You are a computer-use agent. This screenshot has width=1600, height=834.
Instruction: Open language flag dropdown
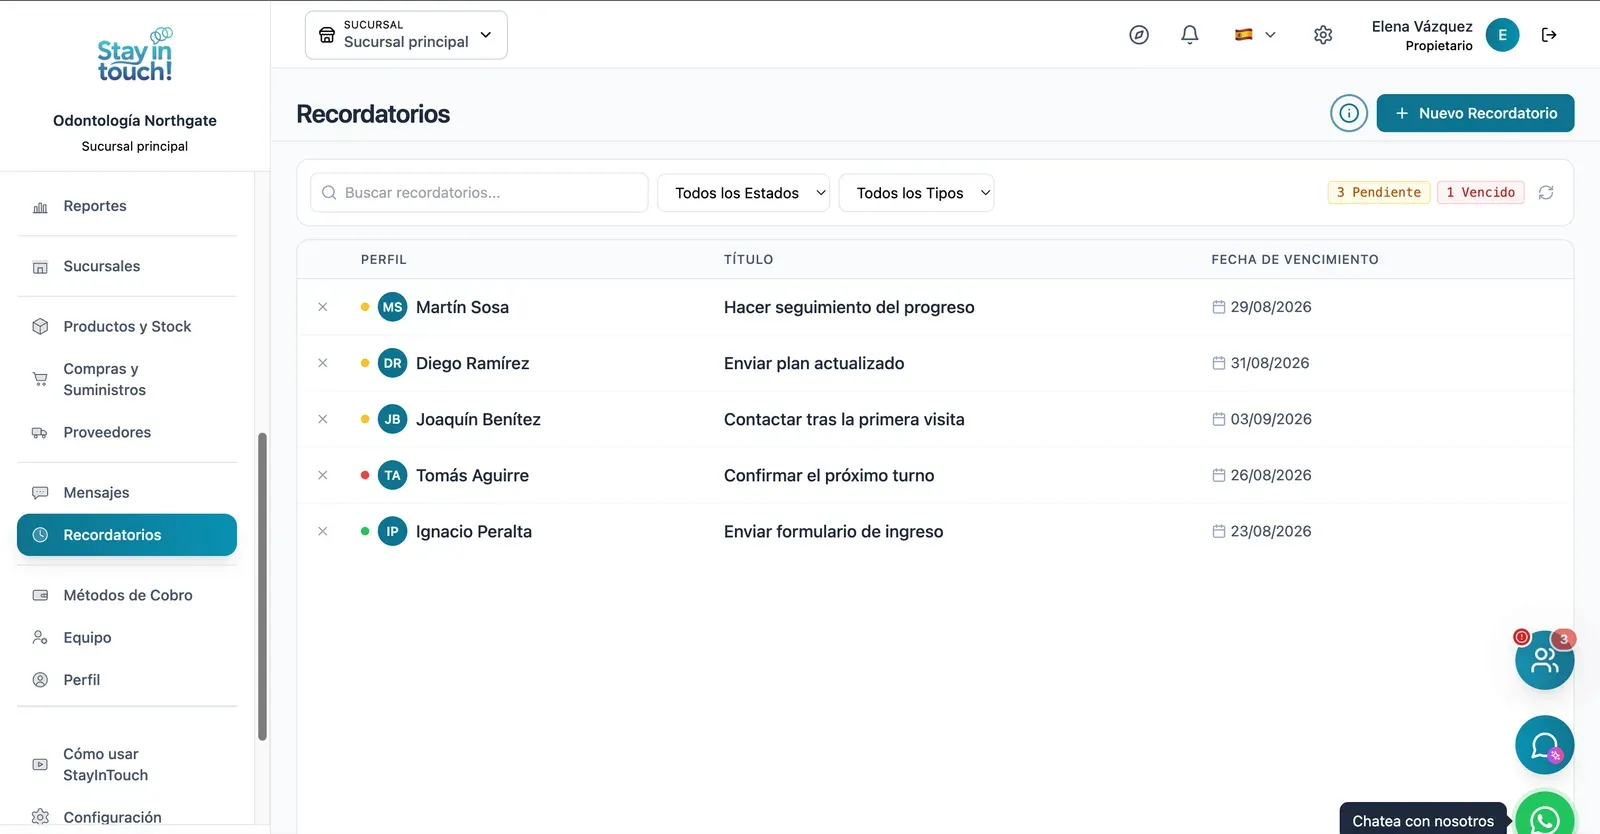coord(1255,35)
